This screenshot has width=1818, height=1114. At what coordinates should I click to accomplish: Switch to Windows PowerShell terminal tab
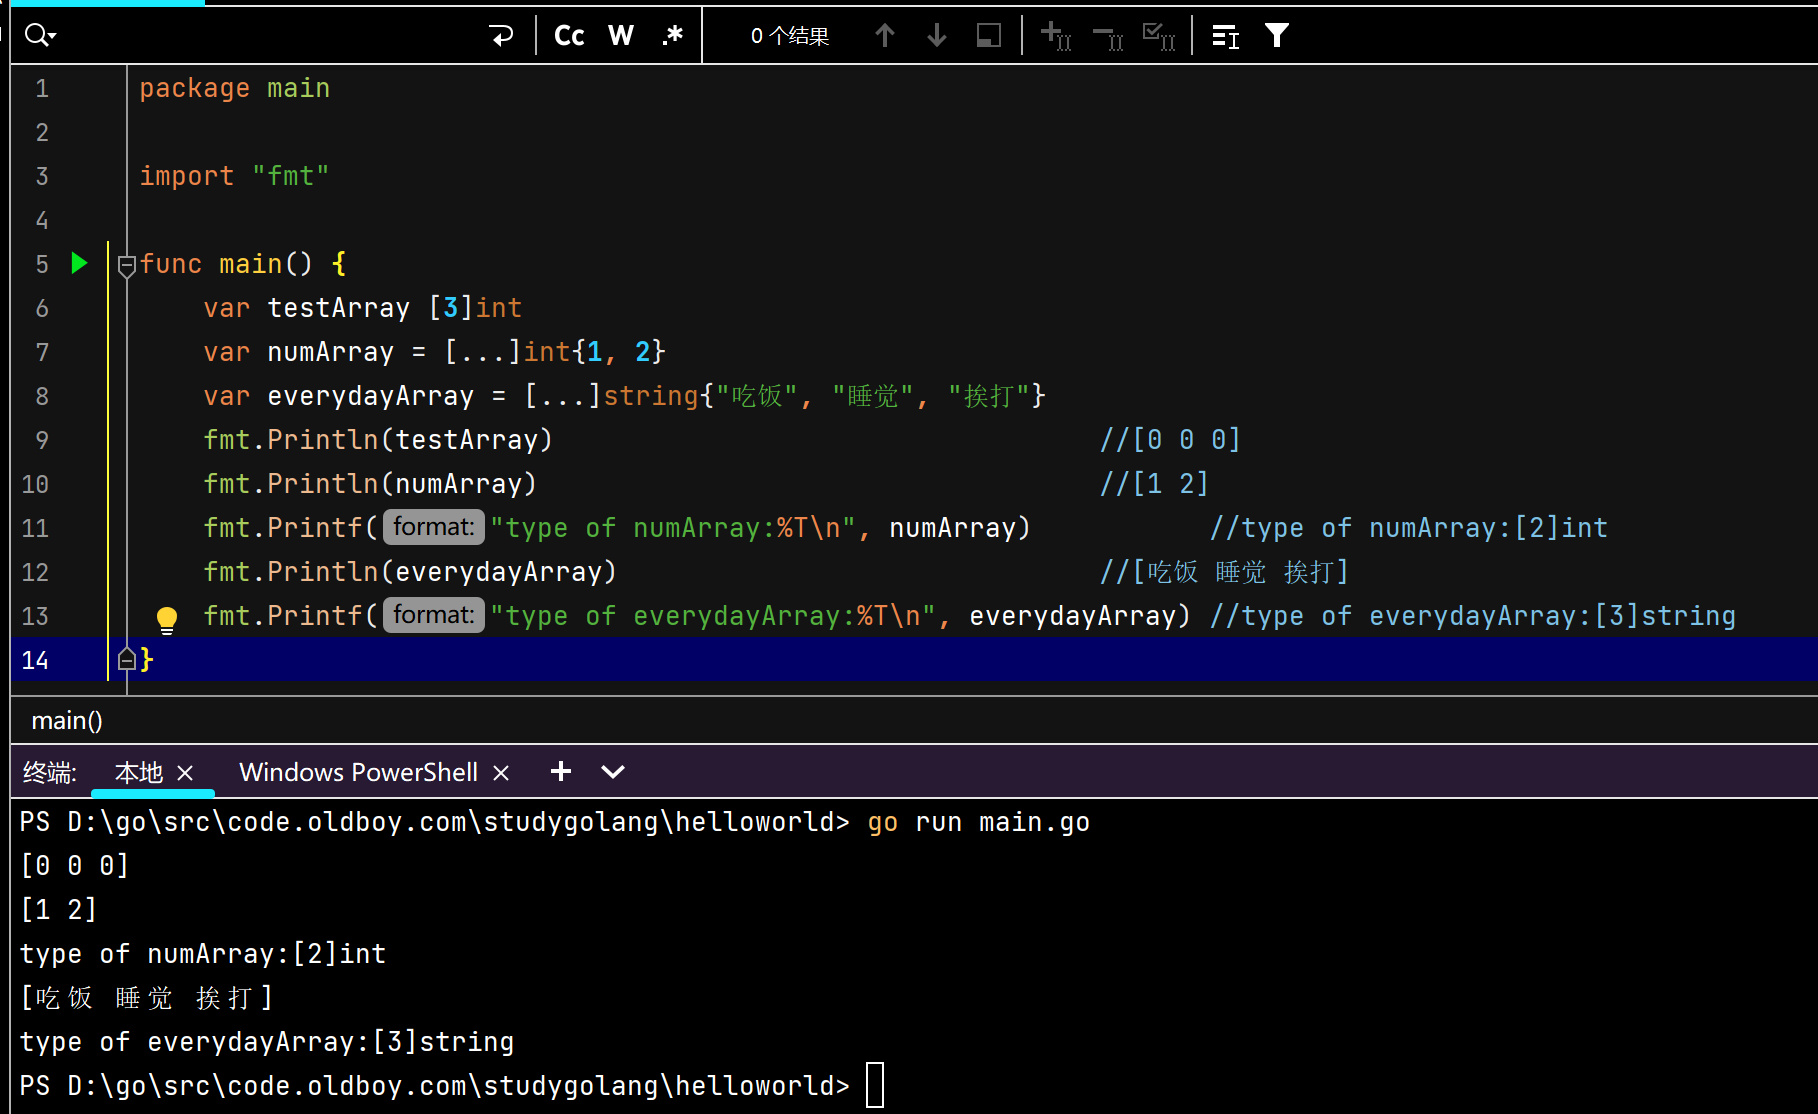[358, 772]
